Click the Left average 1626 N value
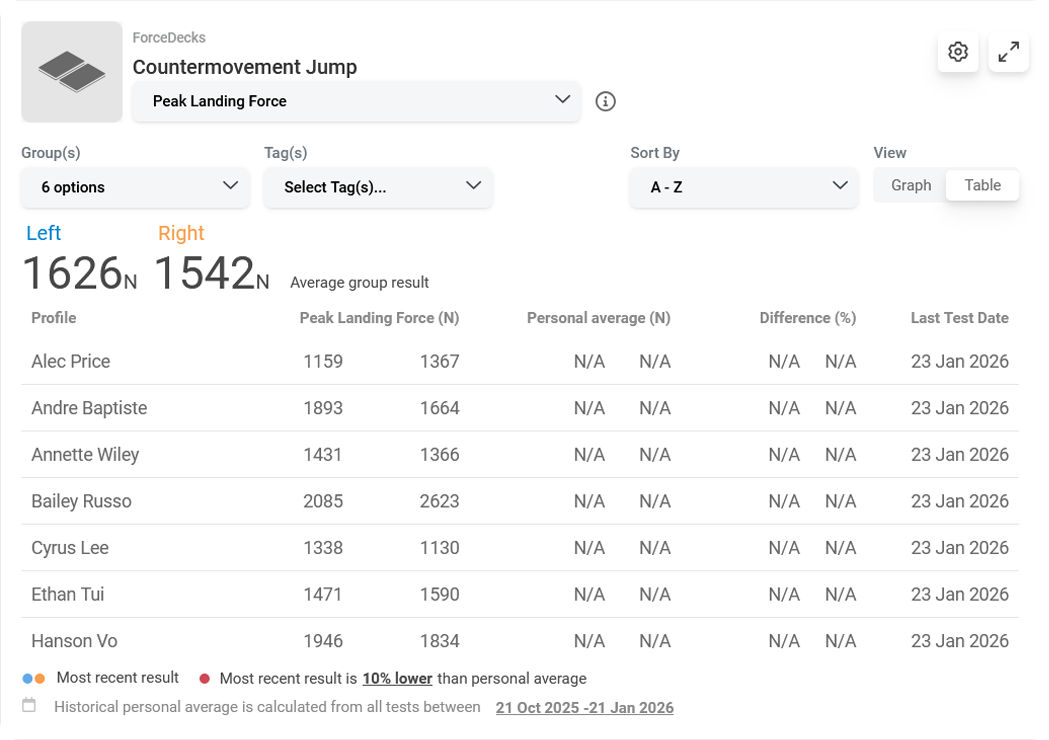The width and height of the screenshot is (1049, 740). (x=80, y=274)
